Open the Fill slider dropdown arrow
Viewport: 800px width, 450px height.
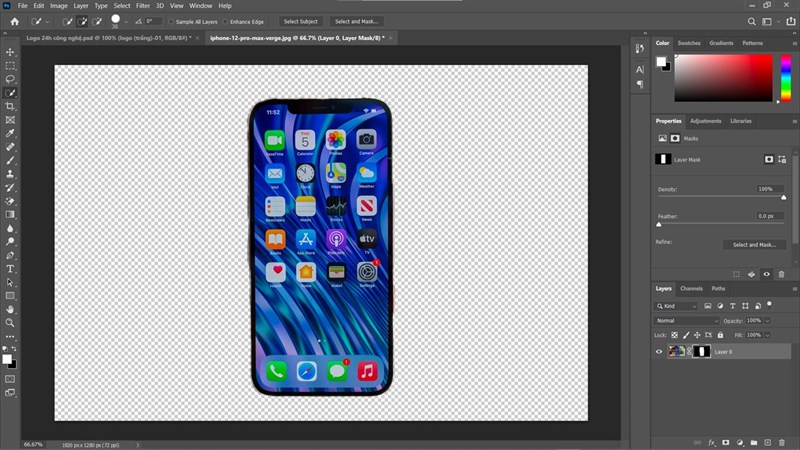click(767, 335)
